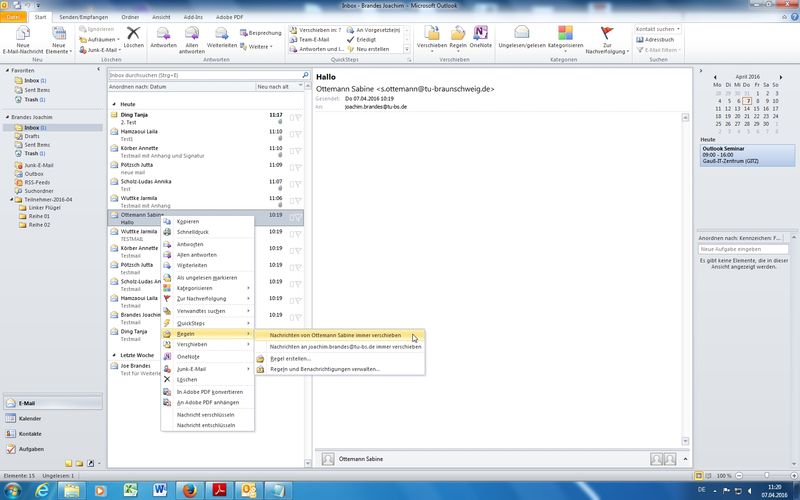Screen dimensions: 800x500
Task: Switch to the Senden/Empfangen ribbon tab
Action: pyautogui.click(x=85, y=18)
